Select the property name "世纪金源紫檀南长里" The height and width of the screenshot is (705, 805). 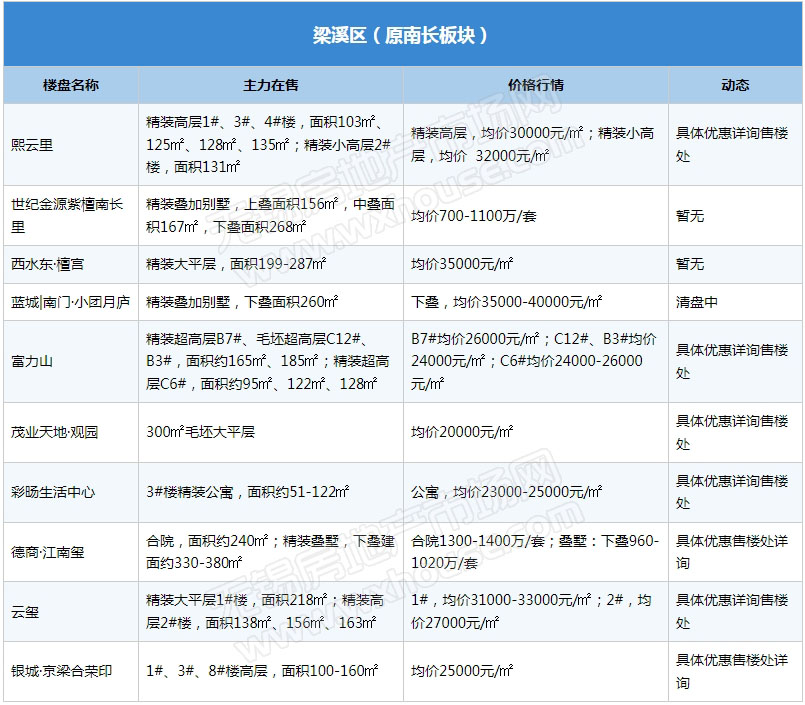67,215
